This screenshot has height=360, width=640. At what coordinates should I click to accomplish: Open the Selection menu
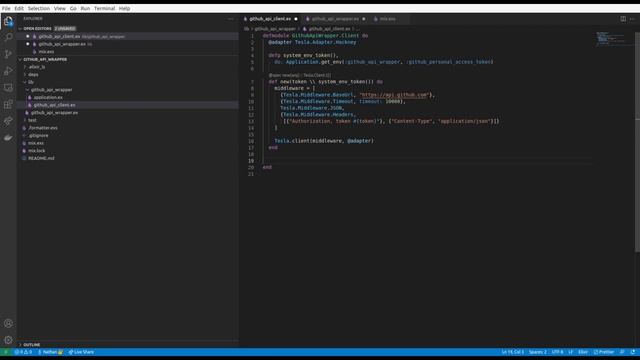[x=38, y=8]
